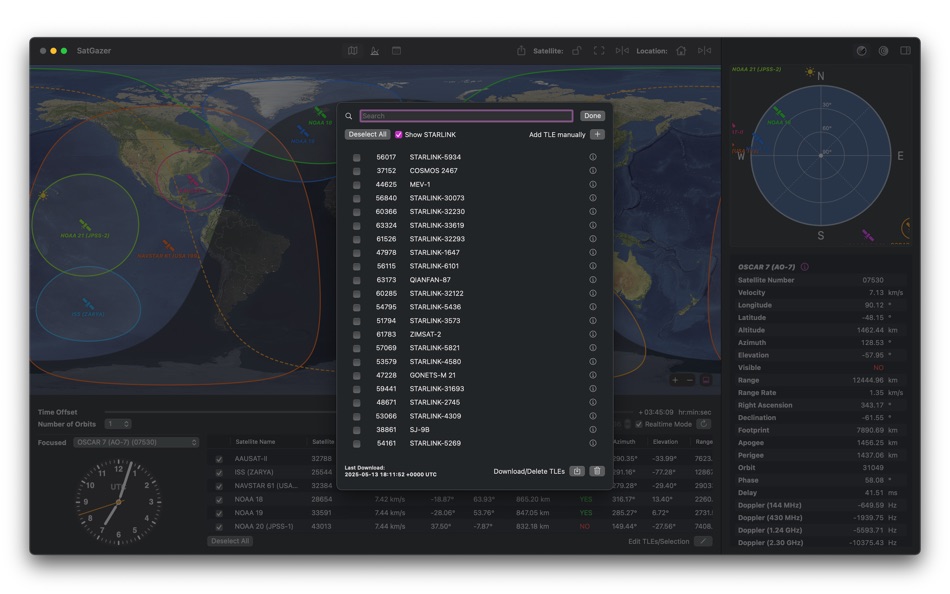Add a TLE manually with plus button
The width and height of the screenshot is (950, 594).
(597, 135)
